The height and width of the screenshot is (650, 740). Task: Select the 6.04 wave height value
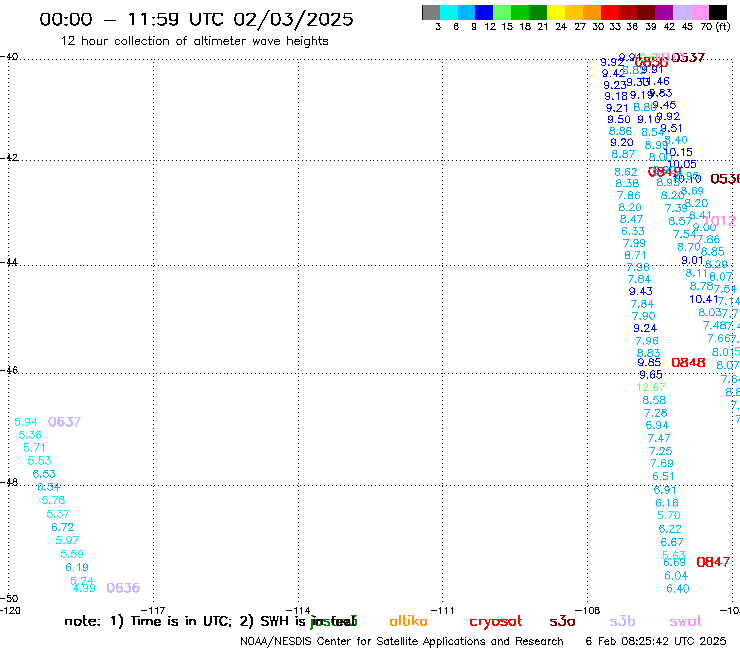coord(676,576)
